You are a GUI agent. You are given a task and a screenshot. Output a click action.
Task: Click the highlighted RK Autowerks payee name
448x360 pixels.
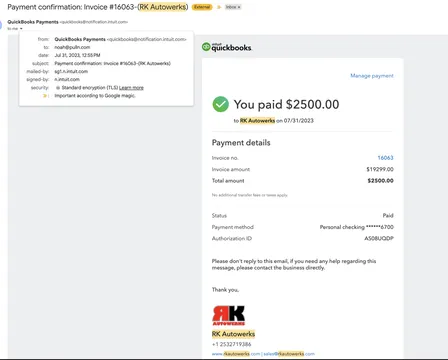coord(257,121)
